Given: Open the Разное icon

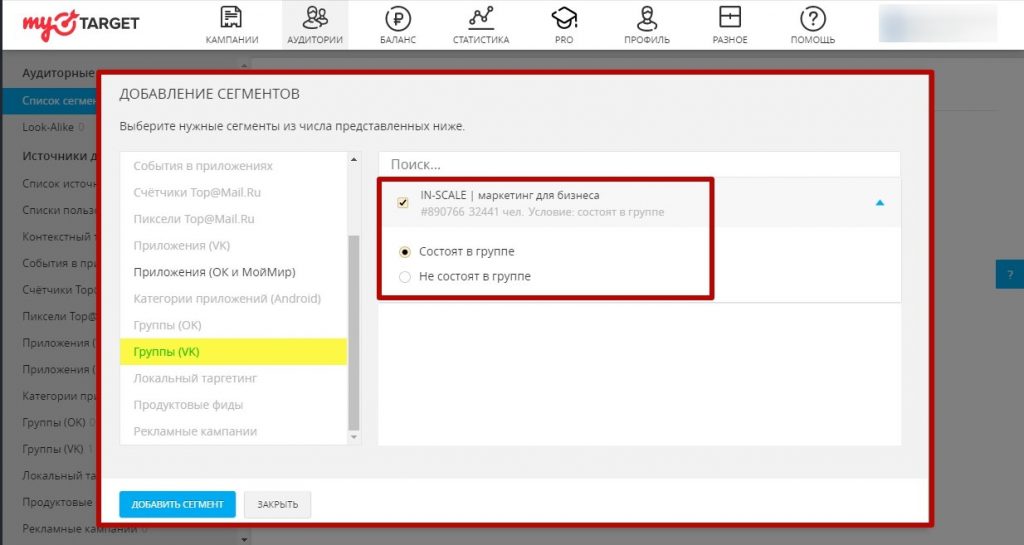Looking at the screenshot, I should coord(730,18).
